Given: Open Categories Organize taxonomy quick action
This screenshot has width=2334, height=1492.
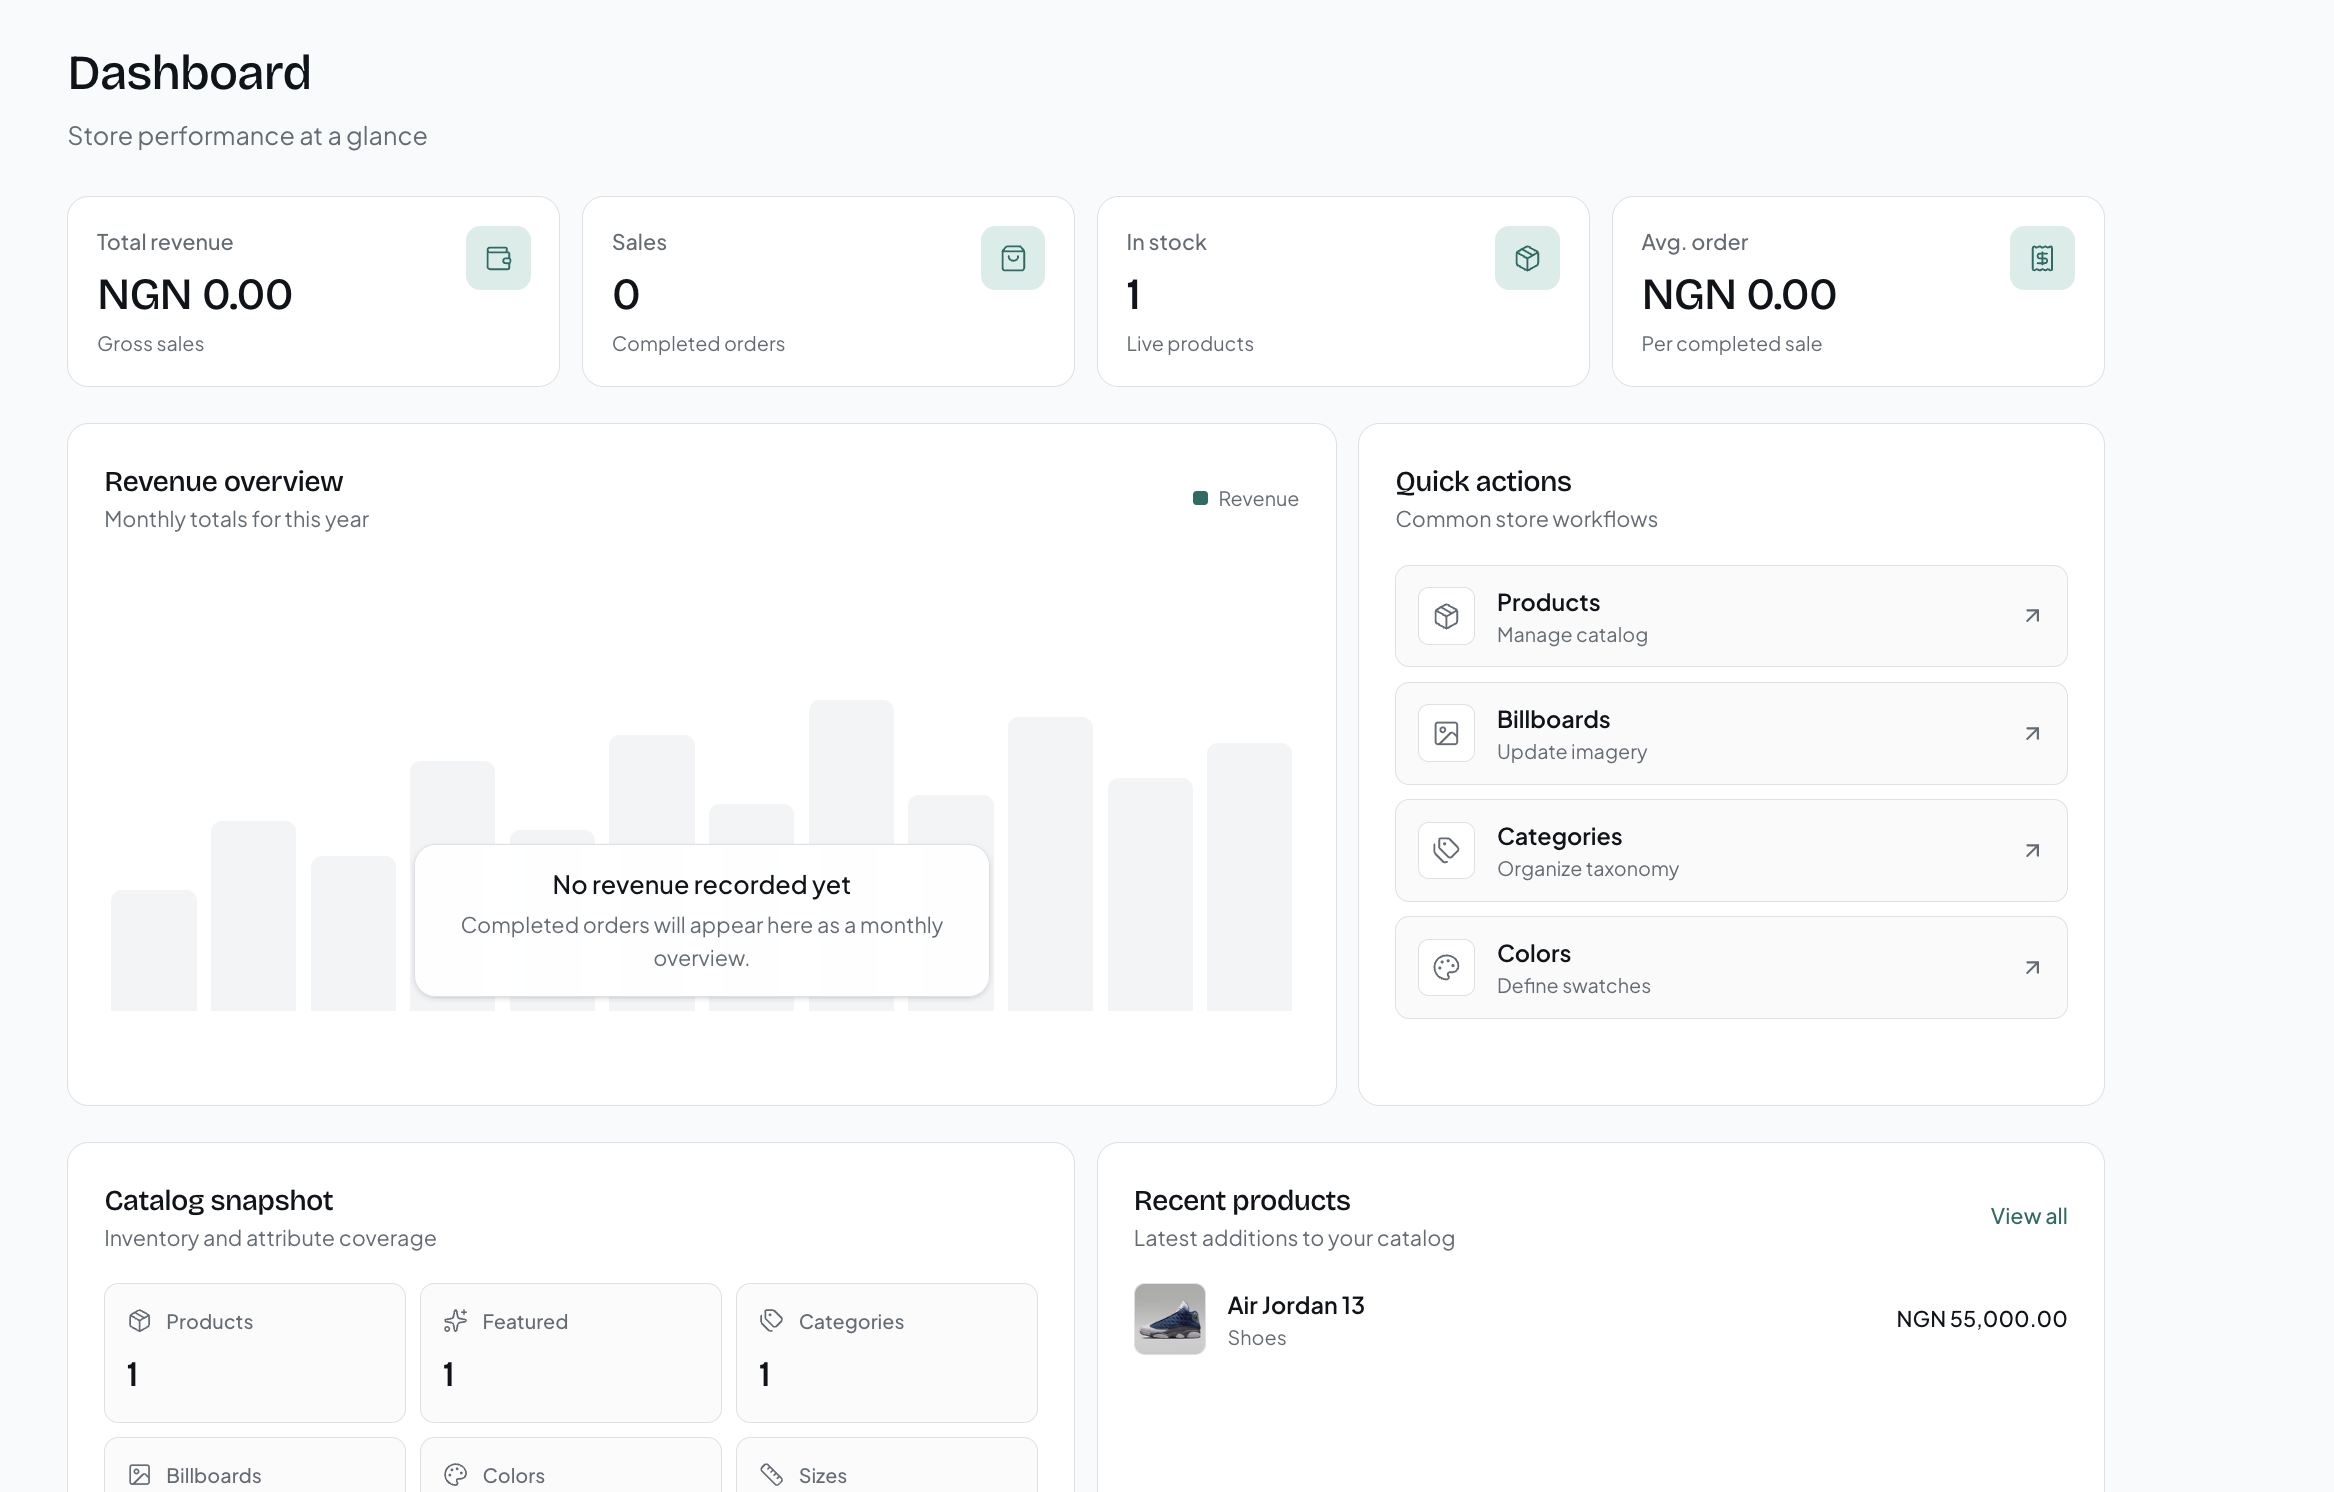Looking at the screenshot, I should point(1731,850).
